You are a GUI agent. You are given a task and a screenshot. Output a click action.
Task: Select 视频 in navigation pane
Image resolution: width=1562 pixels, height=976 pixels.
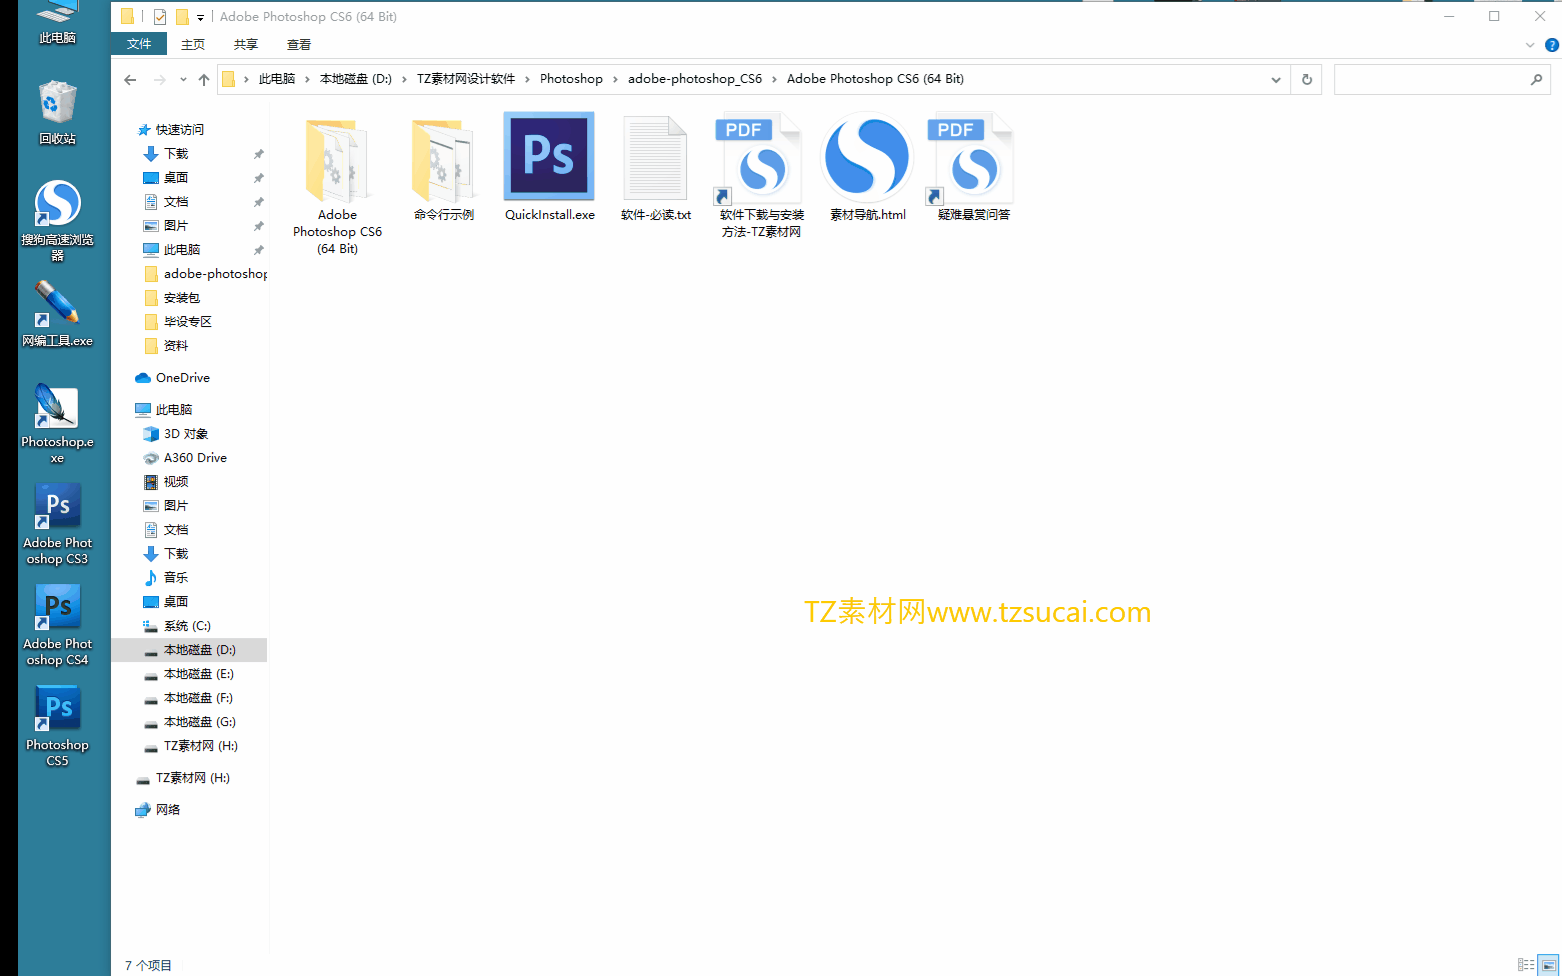[176, 482]
